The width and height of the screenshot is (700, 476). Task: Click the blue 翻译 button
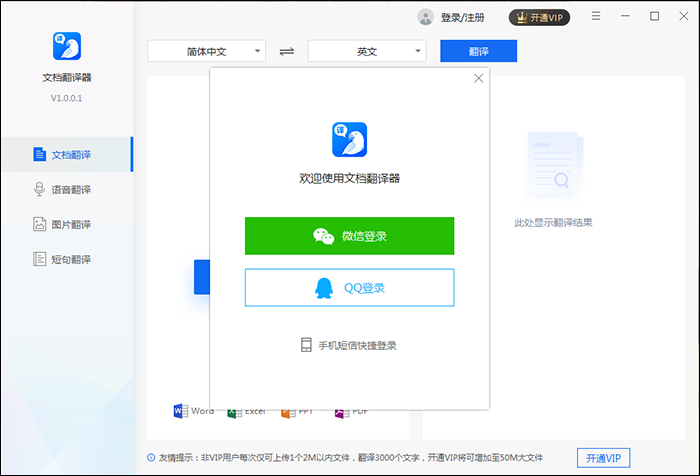coord(479,51)
